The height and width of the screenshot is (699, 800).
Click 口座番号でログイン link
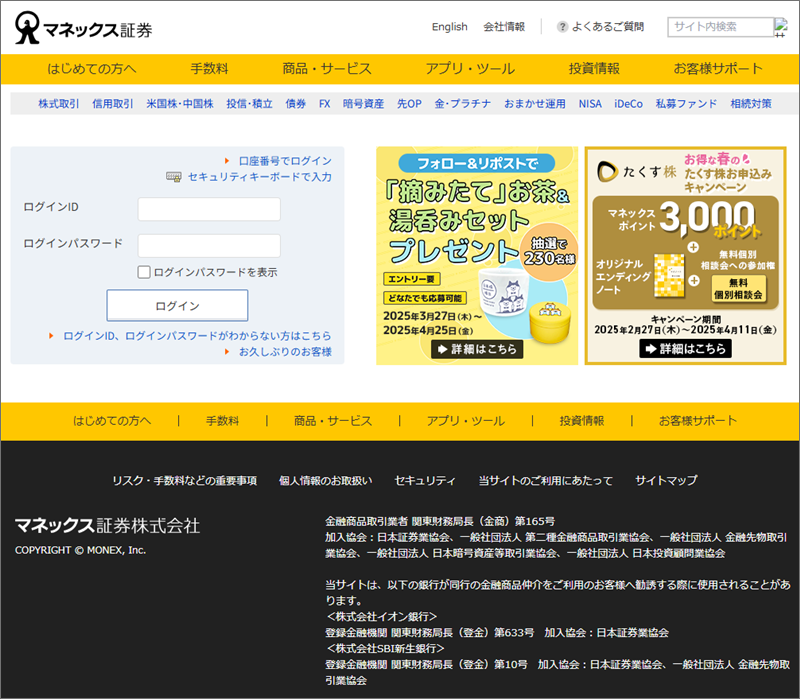click(x=285, y=161)
